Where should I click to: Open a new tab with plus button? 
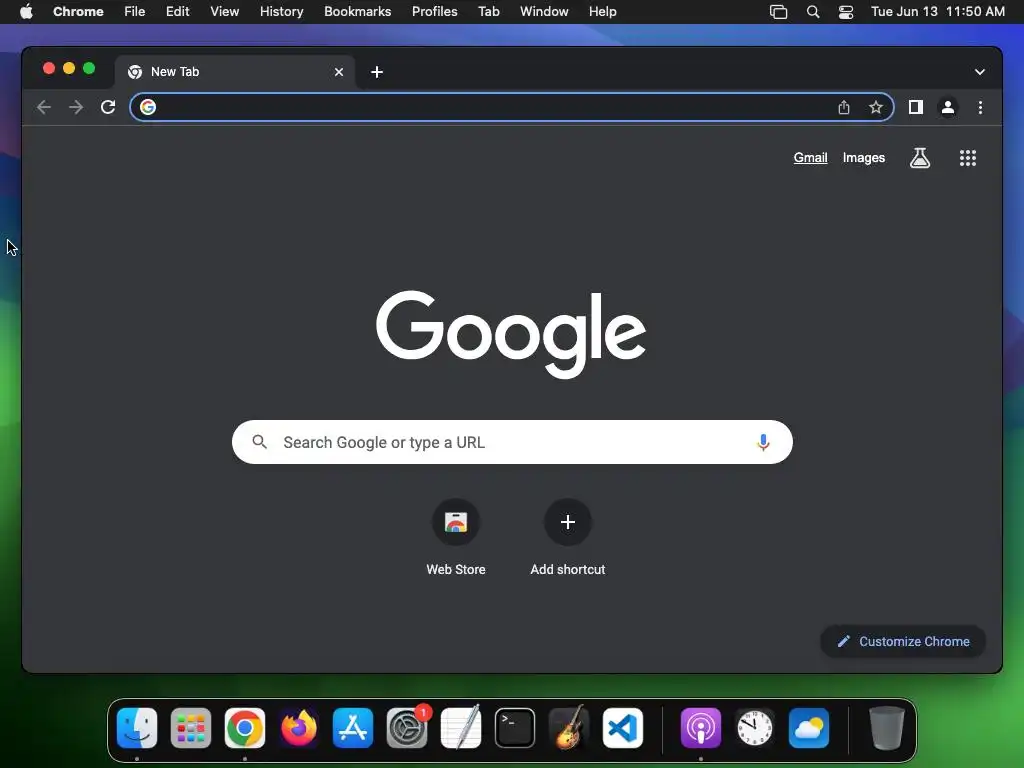[x=377, y=72]
